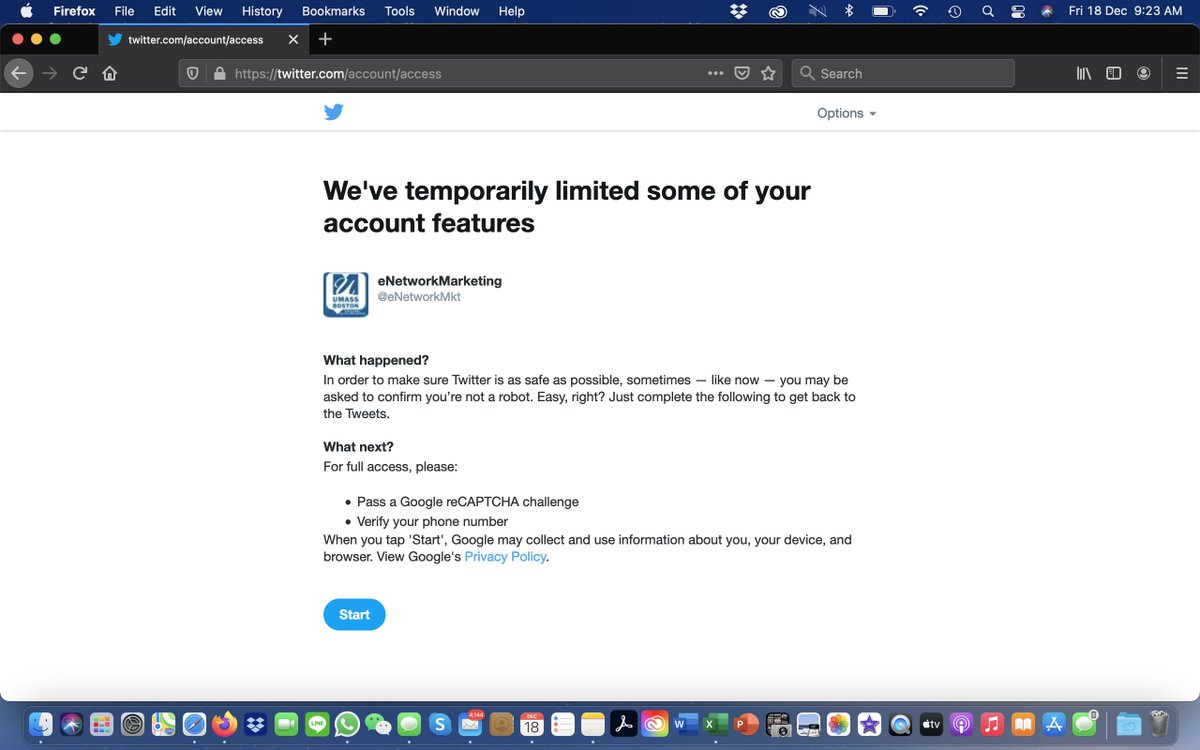Open the Tools menu
This screenshot has width=1200, height=750.
tap(399, 11)
